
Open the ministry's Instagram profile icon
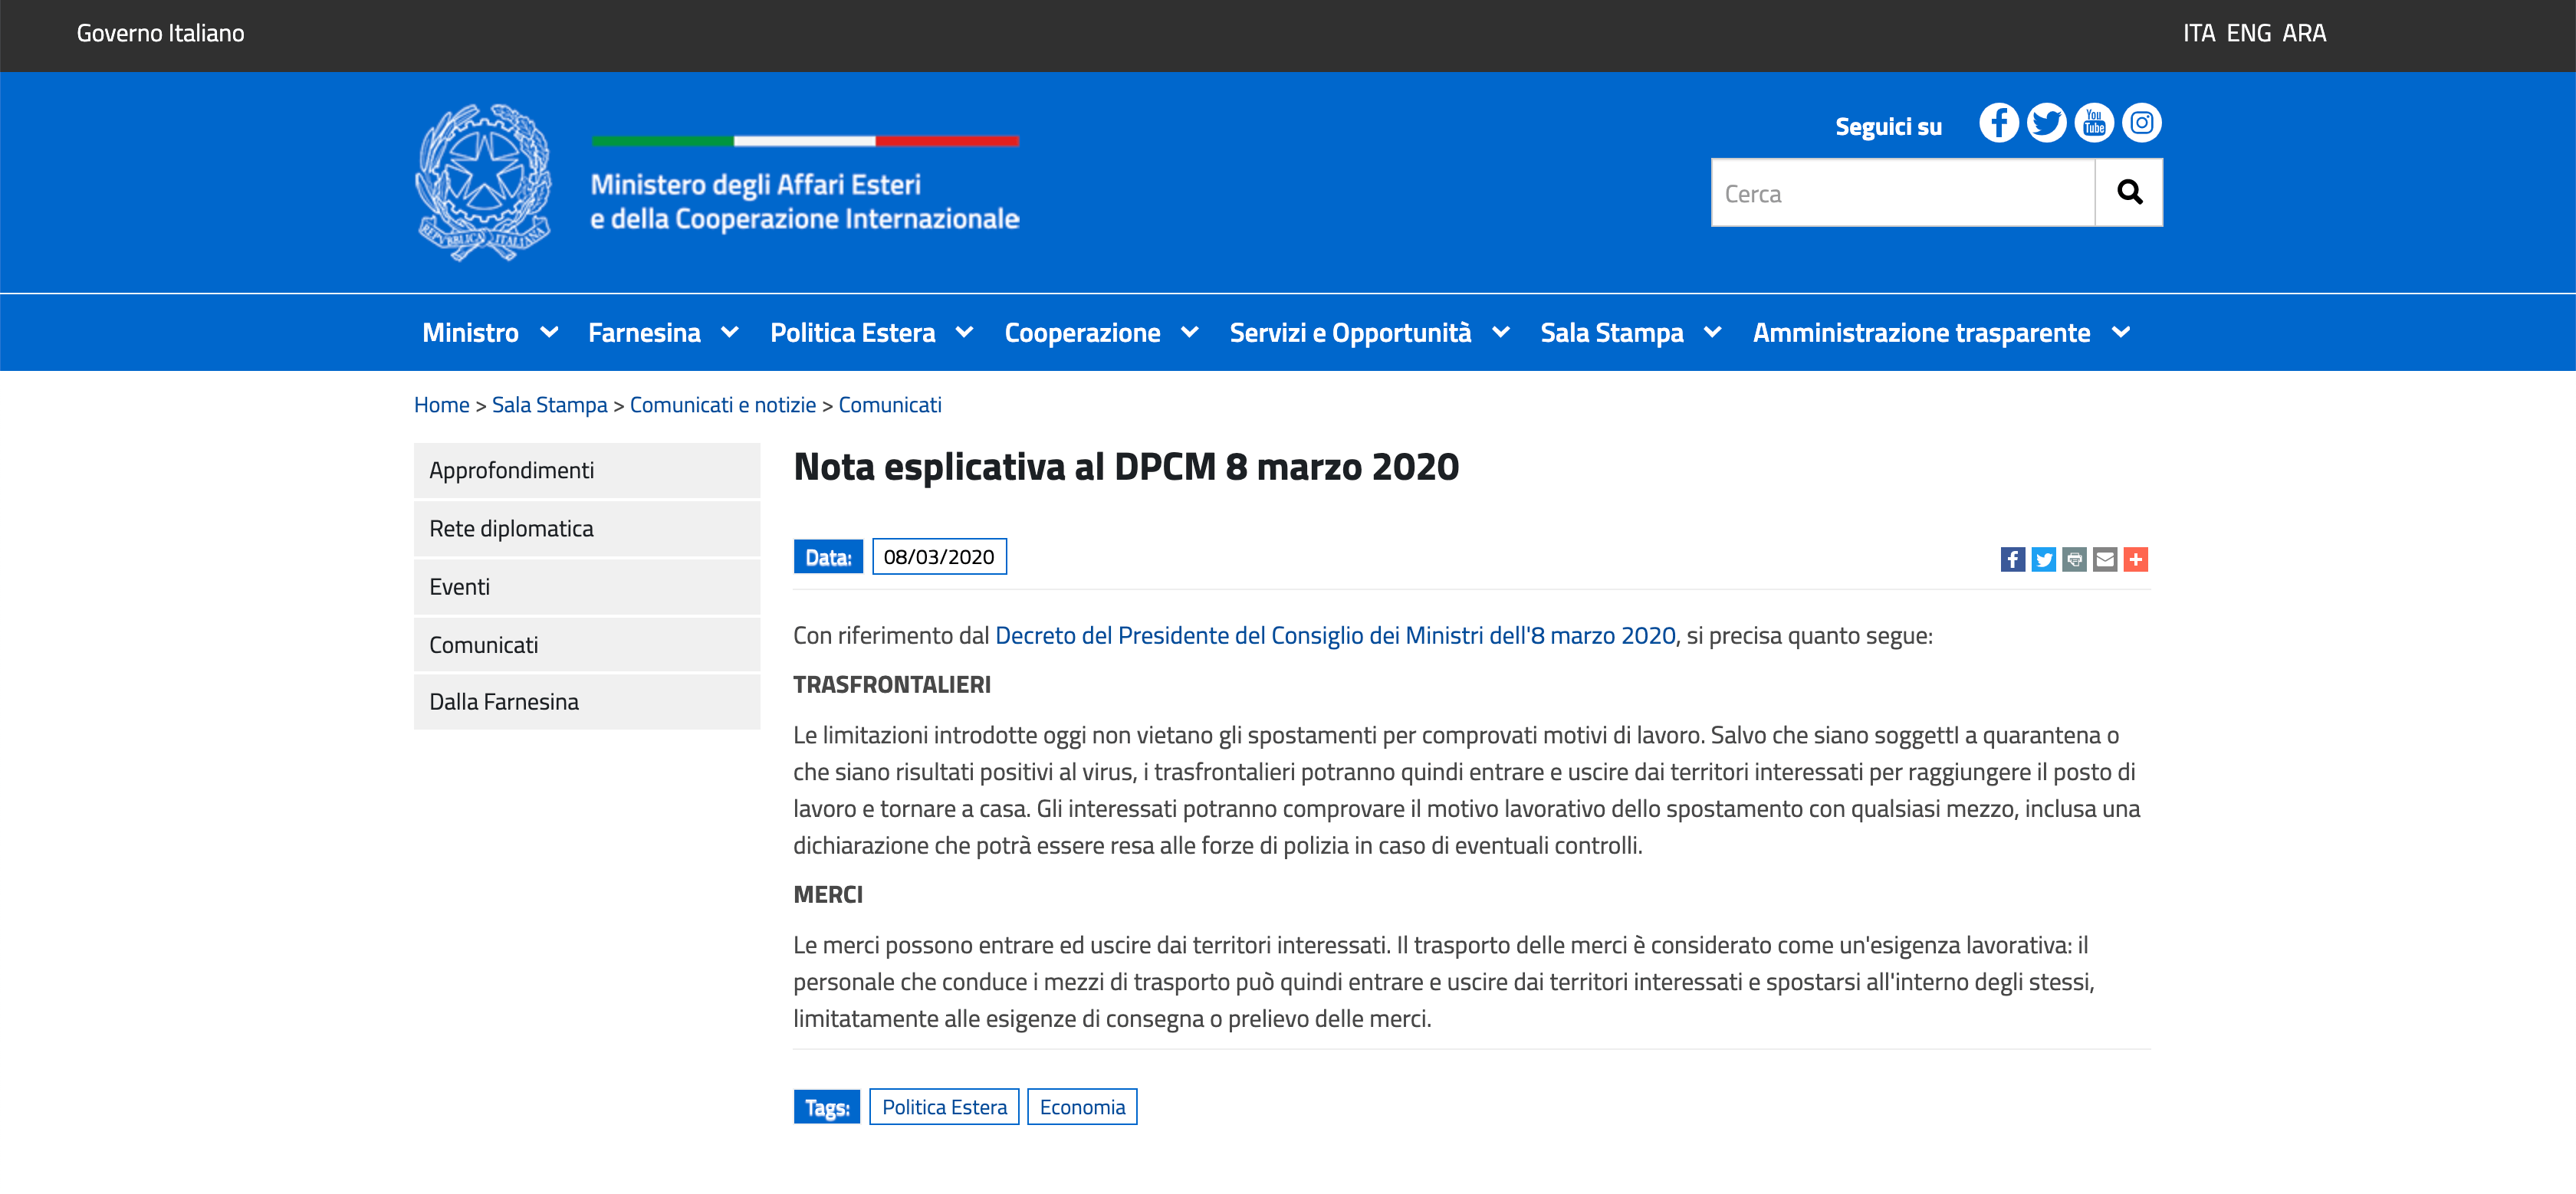pyautogui.click(x=2141, y=123)
